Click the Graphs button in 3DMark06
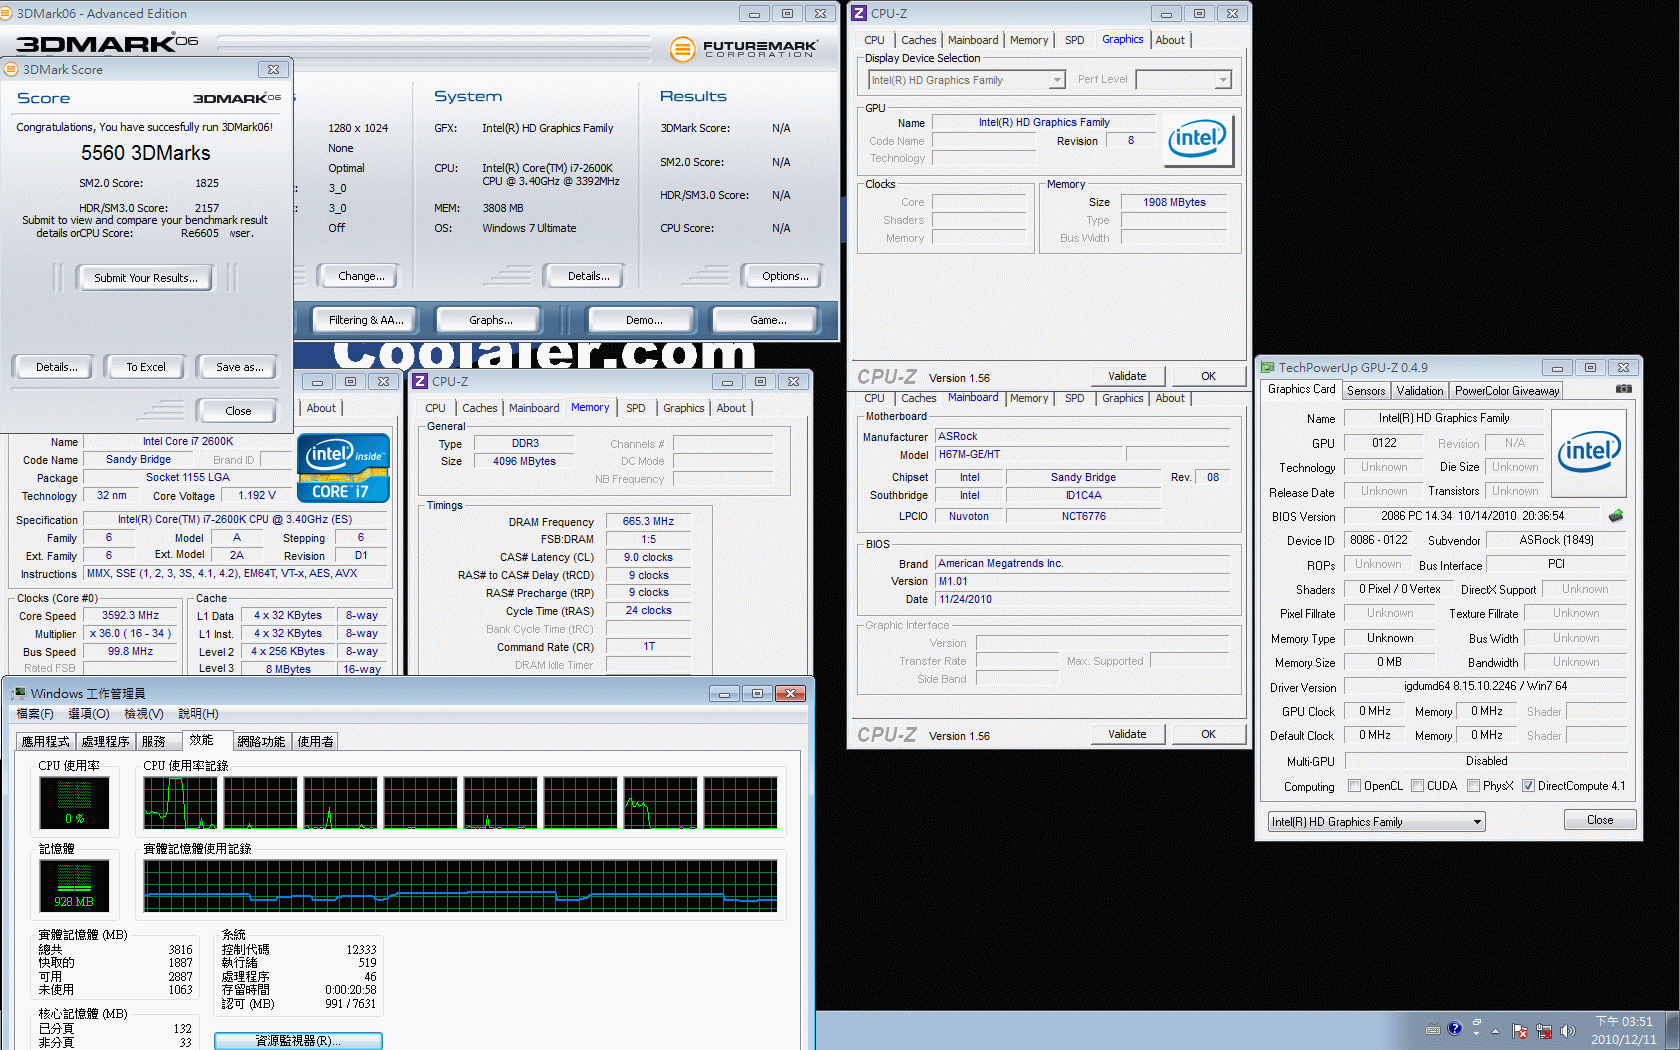This screenshot has width=1680, height=1050. [x=490, y=320]
